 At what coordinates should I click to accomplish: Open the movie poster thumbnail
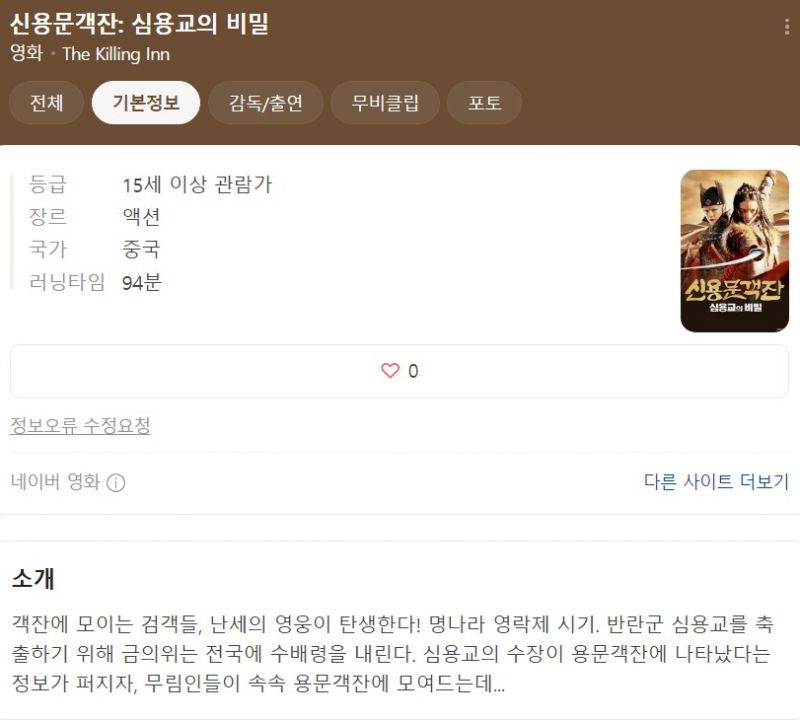[x=734, y=251]
